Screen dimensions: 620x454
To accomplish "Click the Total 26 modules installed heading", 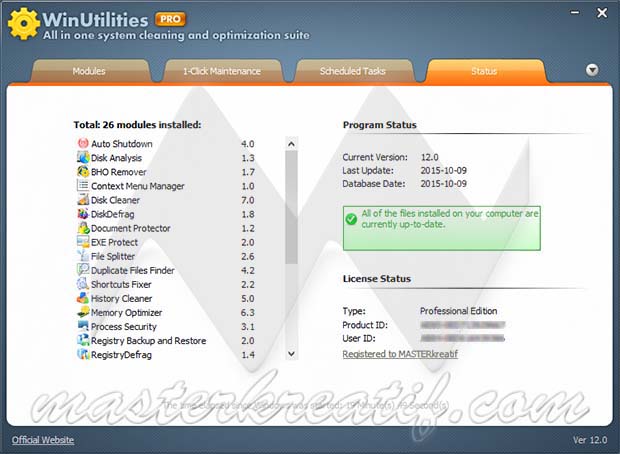I will pos(137,125).
